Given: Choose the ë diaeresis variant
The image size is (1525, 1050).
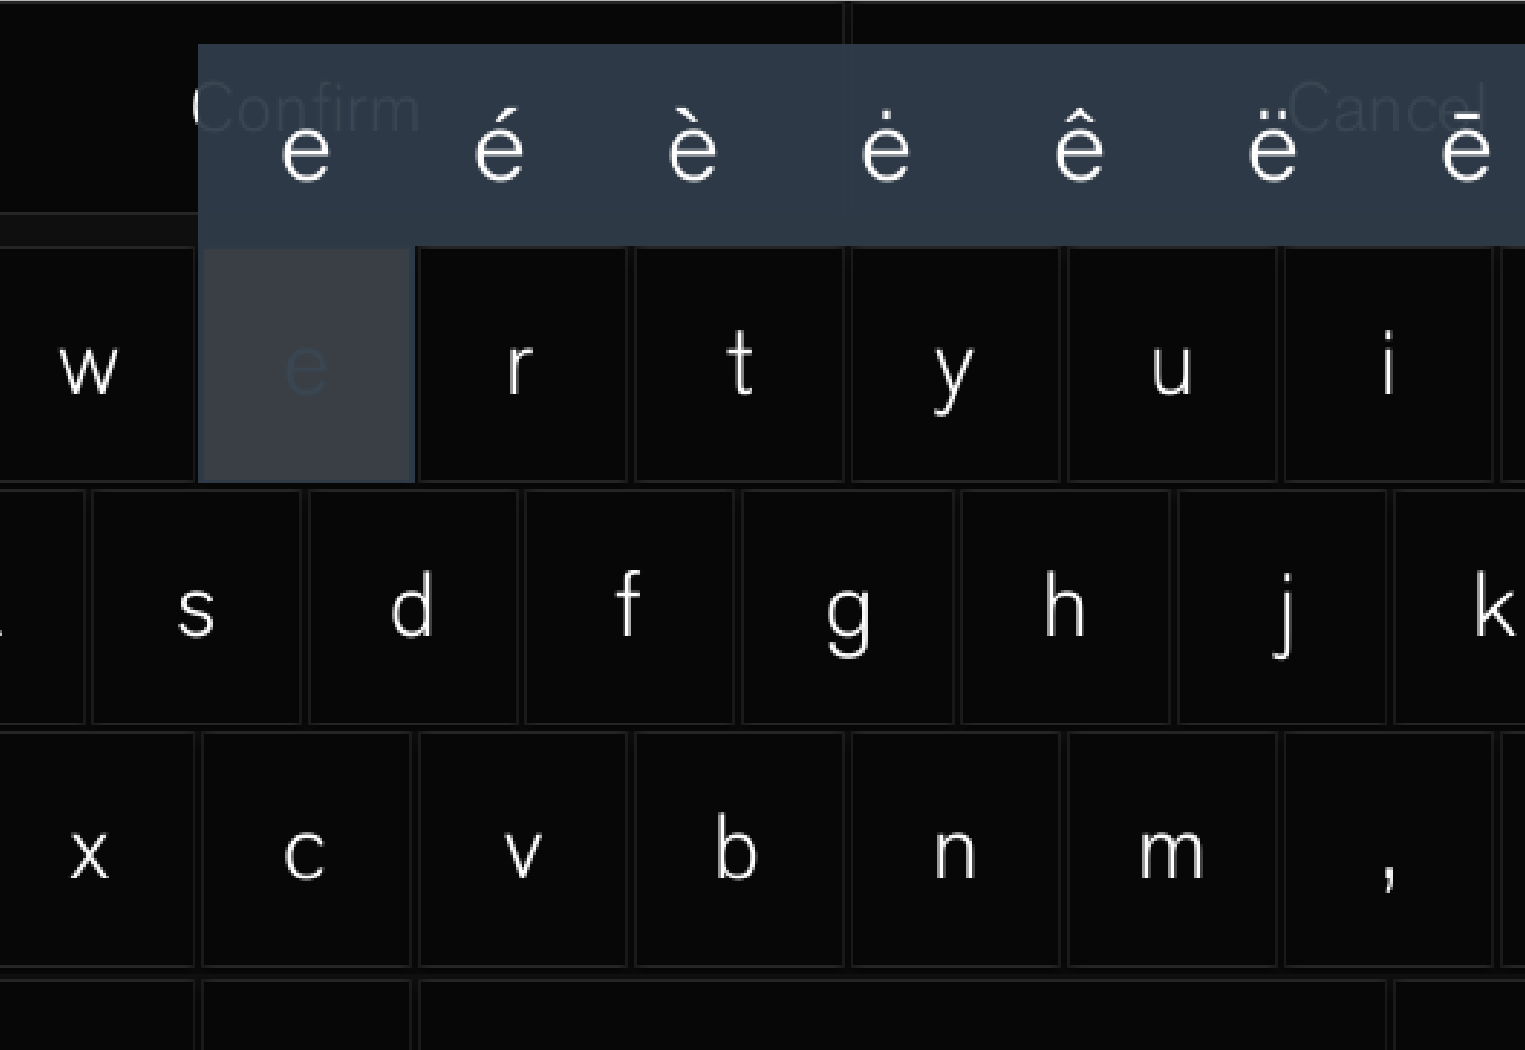Looking at the screenshot, I should 1273,147.
